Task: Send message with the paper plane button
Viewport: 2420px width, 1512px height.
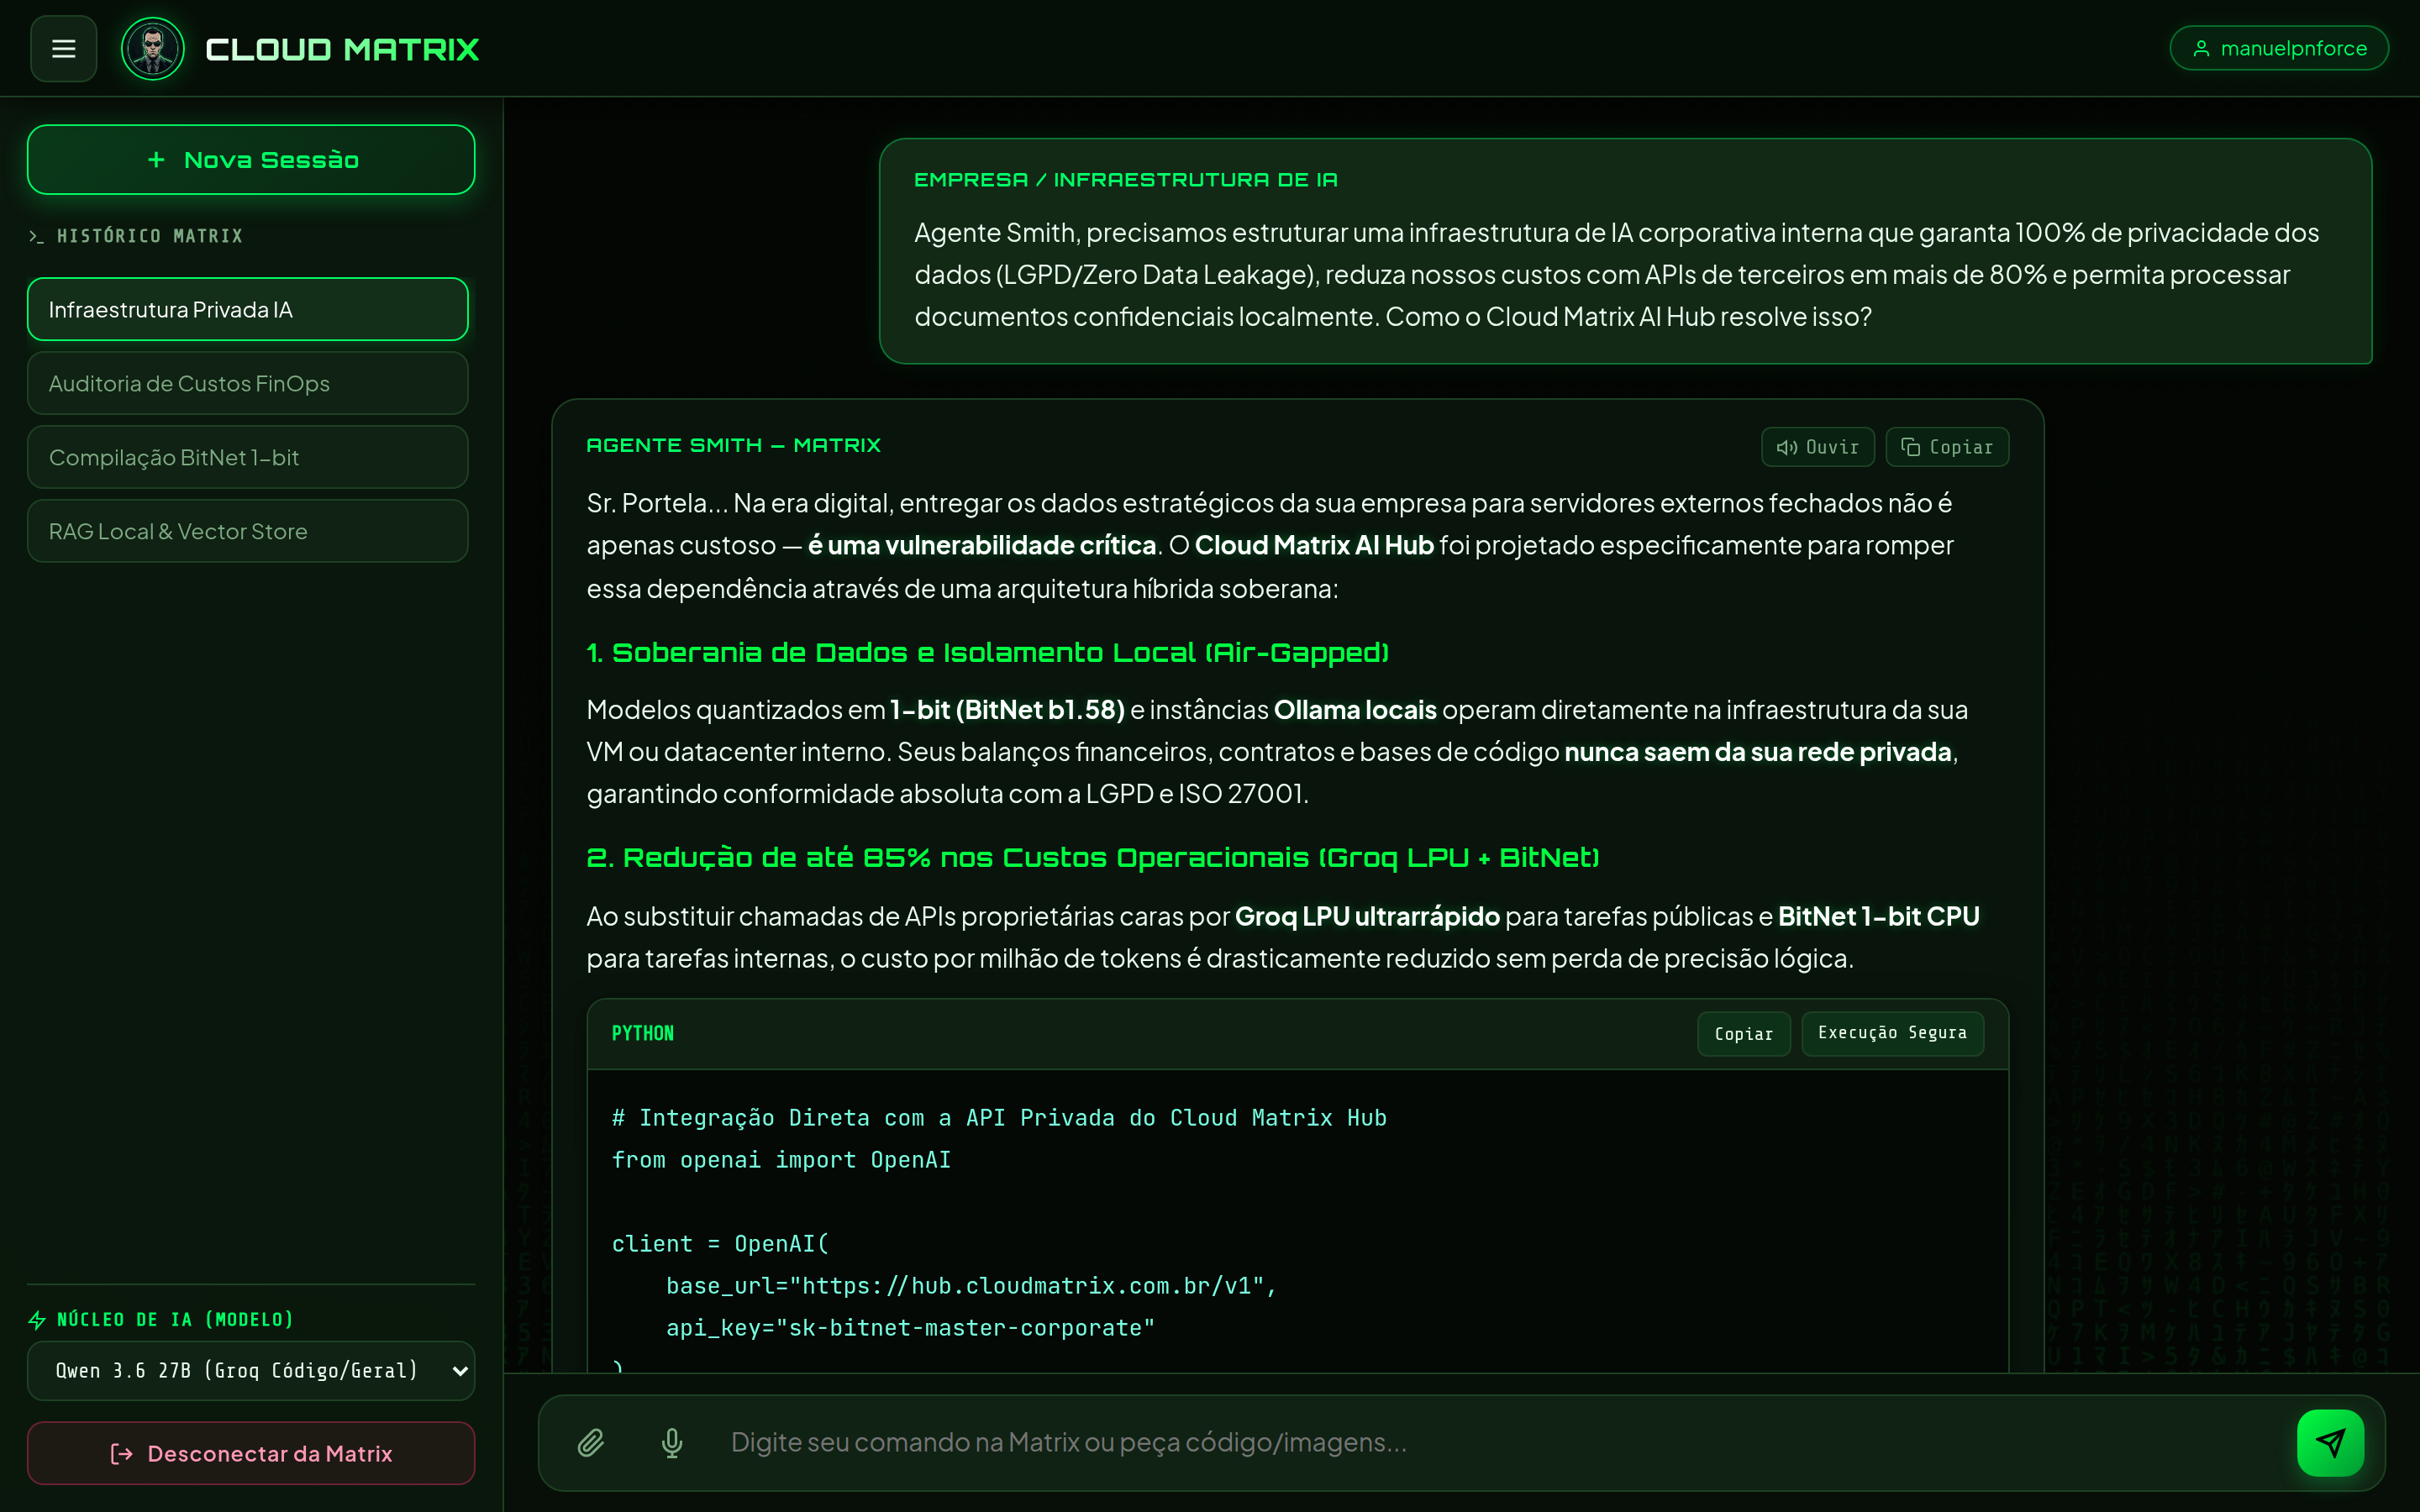Action: [2330, 1442]
